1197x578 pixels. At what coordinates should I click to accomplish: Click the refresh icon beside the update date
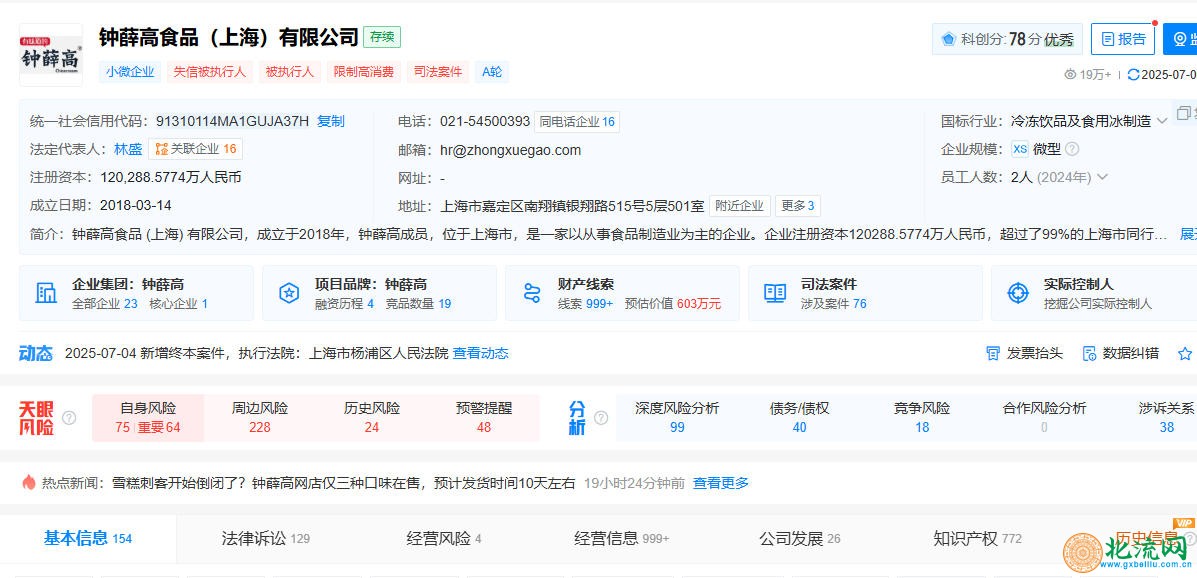pyautogui.click(x=1133, y=74)
